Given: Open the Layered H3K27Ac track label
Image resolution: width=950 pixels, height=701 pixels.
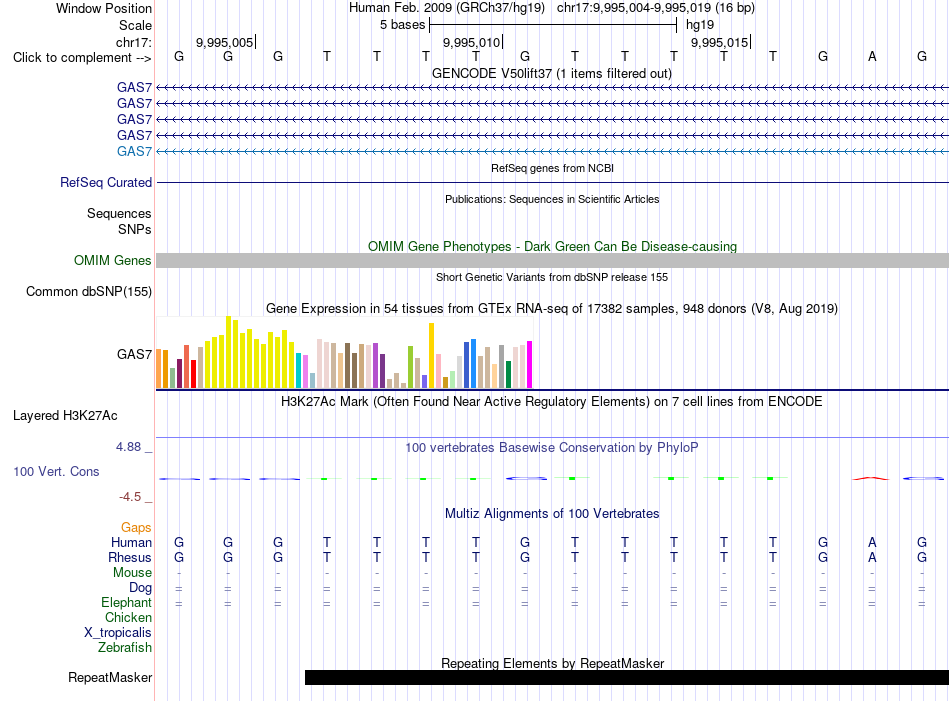Looking at the screenshot, I should point(65,416).
